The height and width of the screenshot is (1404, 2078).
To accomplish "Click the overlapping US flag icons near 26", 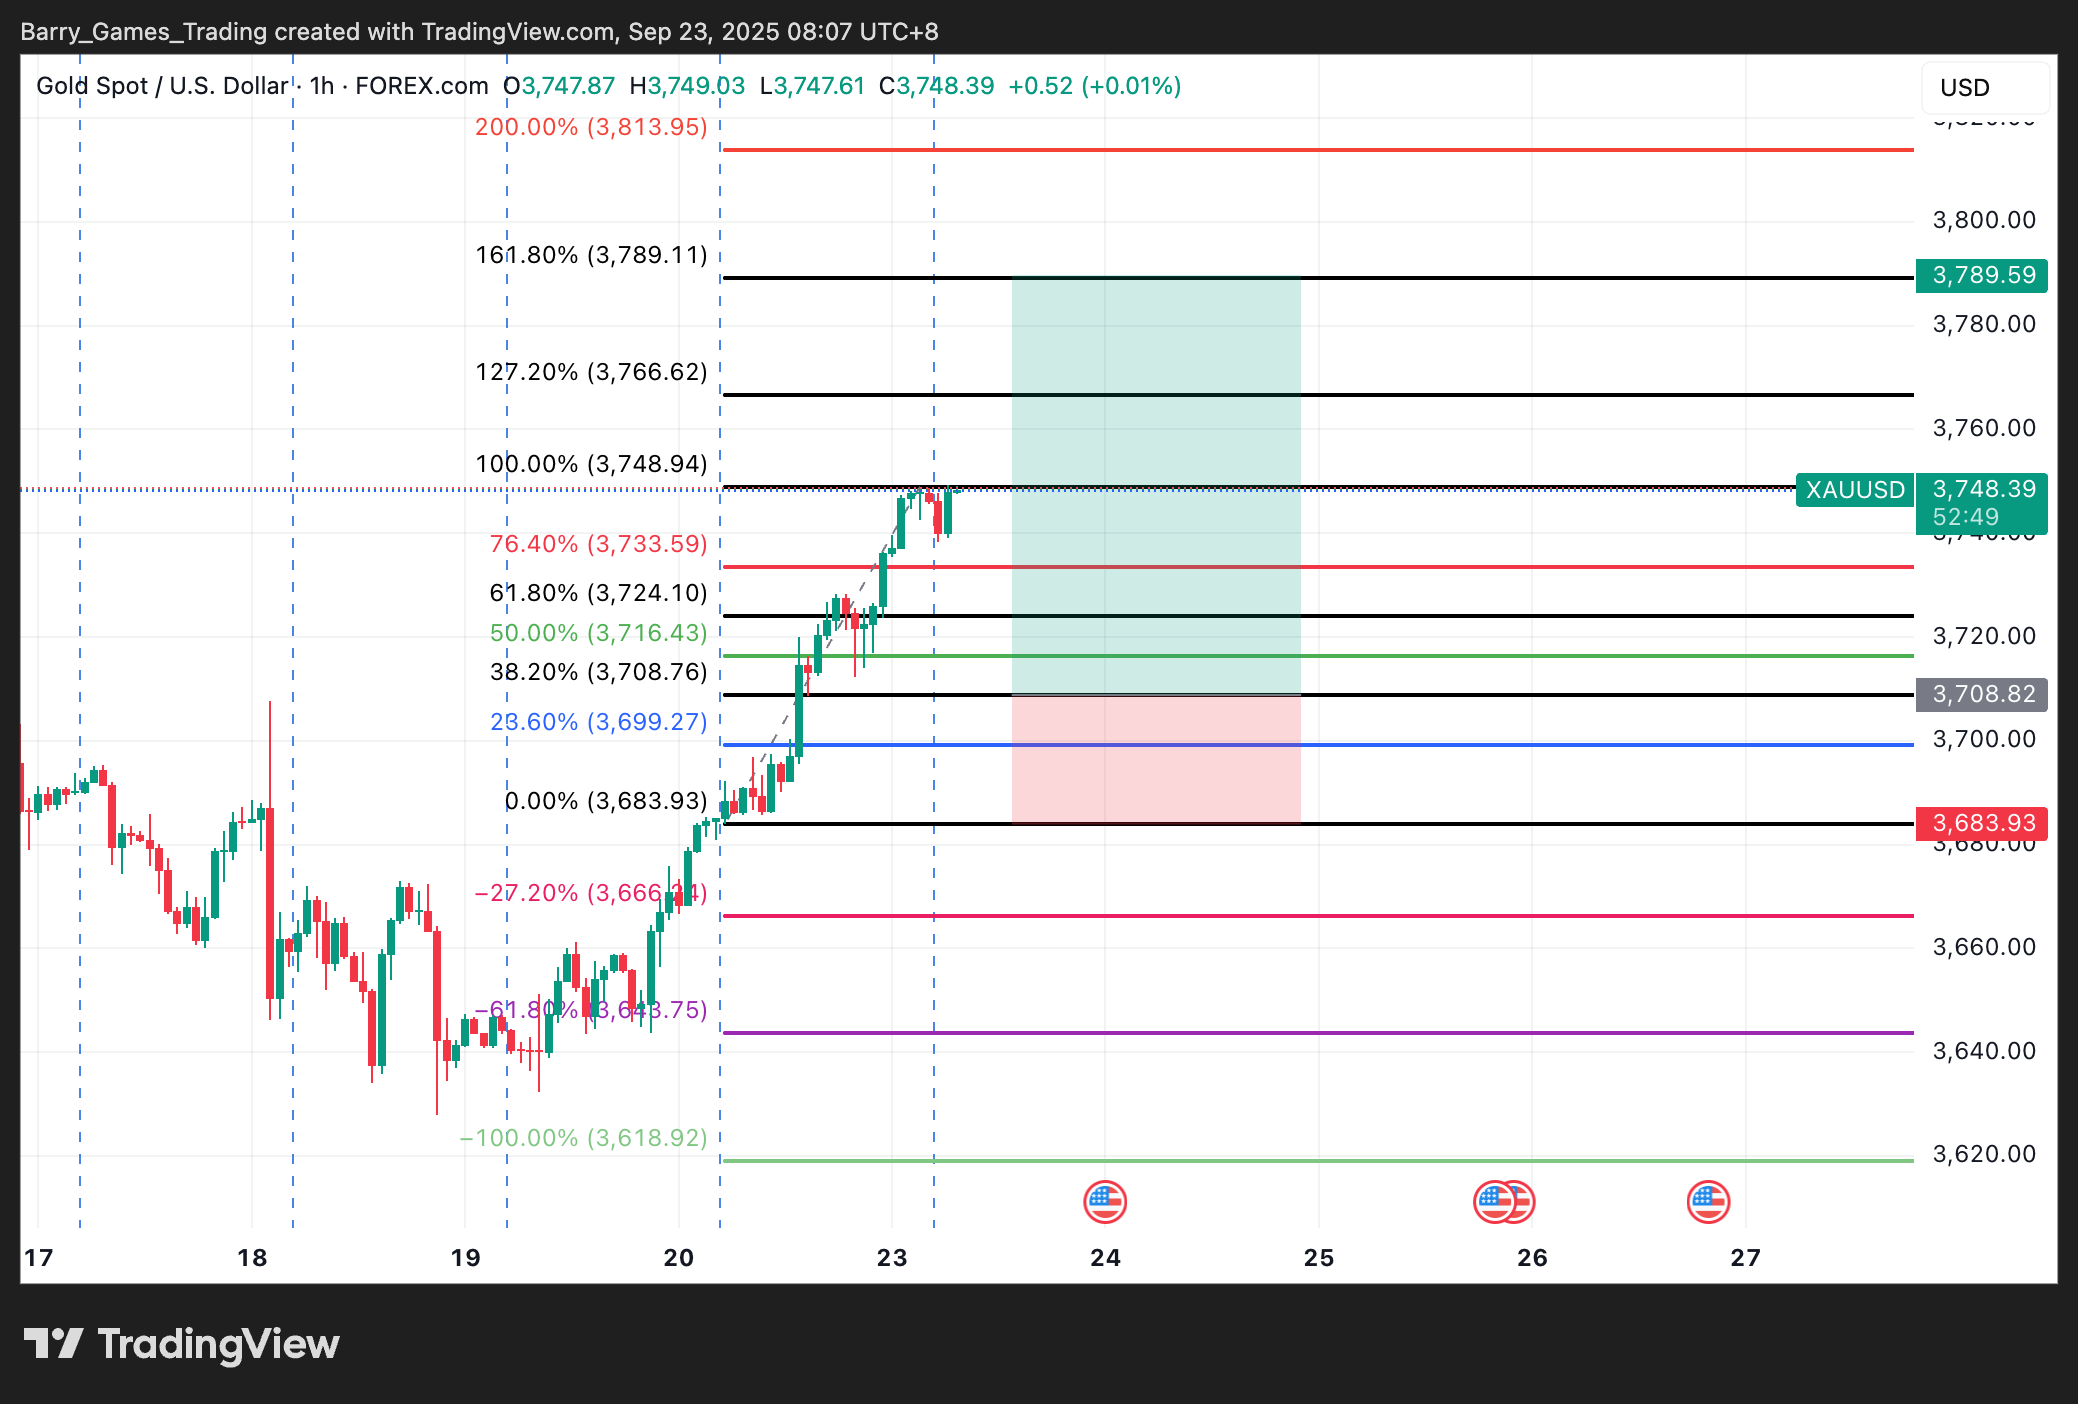I will click(1504, 1201).
